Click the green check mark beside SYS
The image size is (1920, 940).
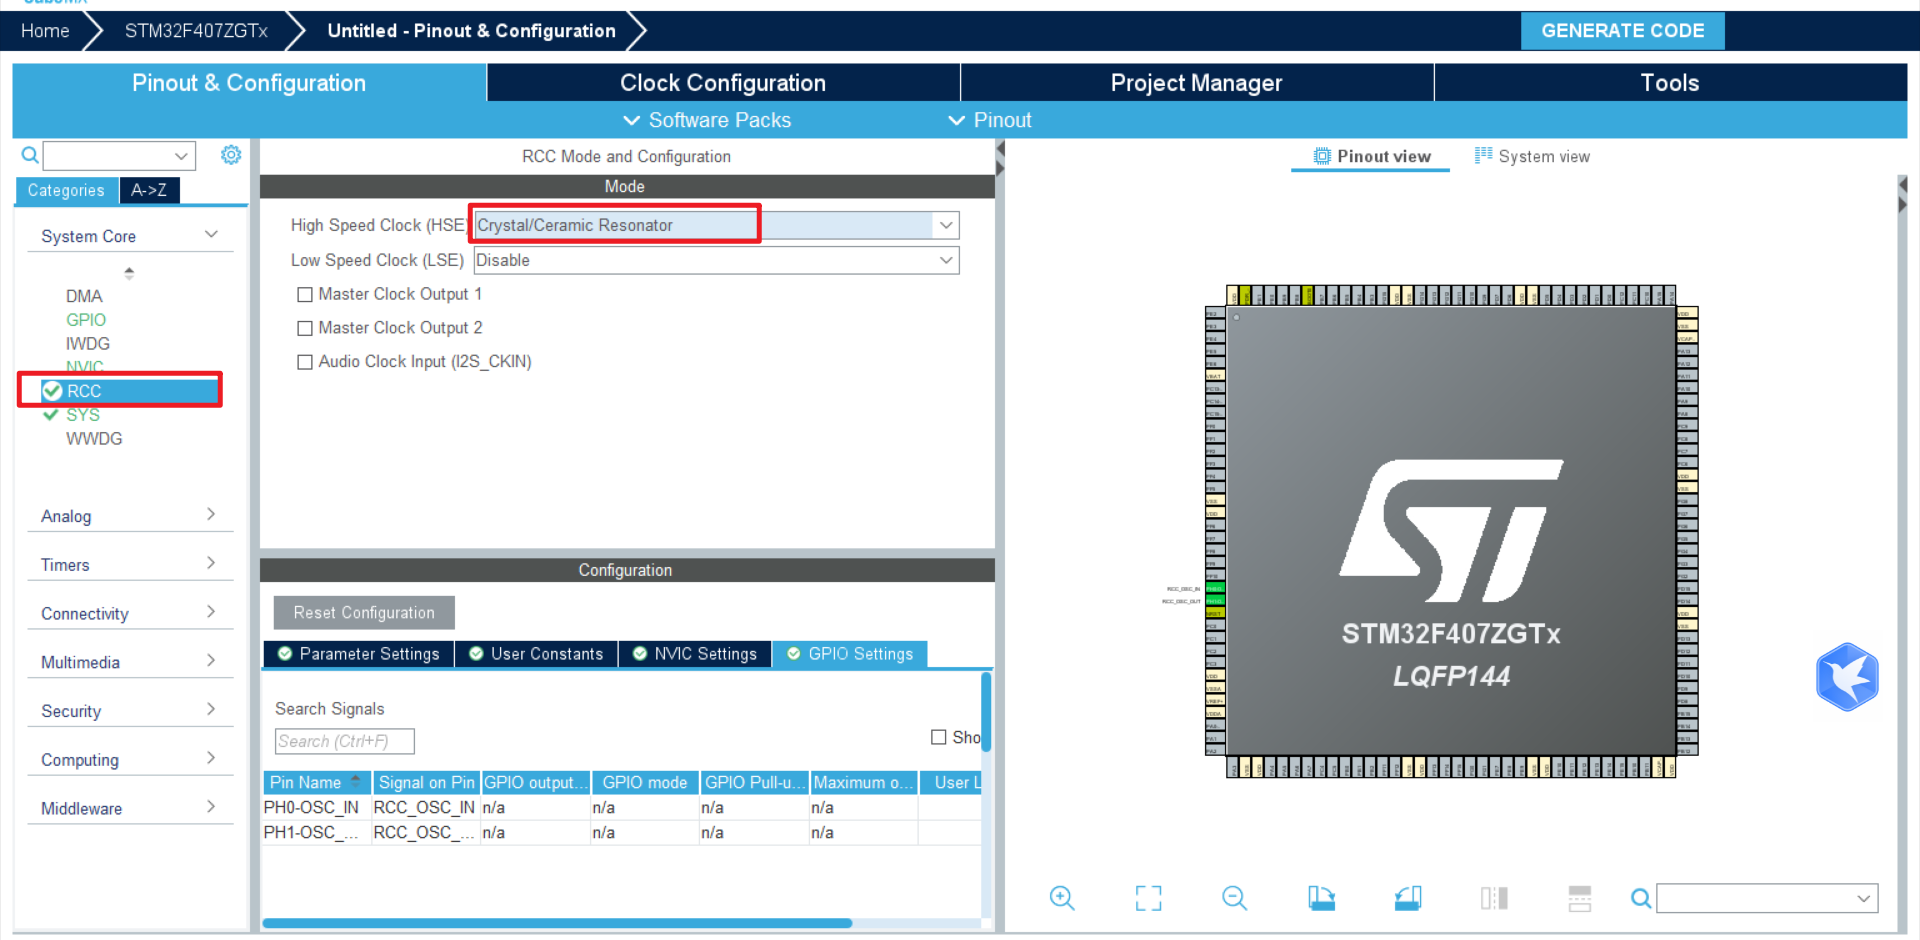[x=50, y=414]
